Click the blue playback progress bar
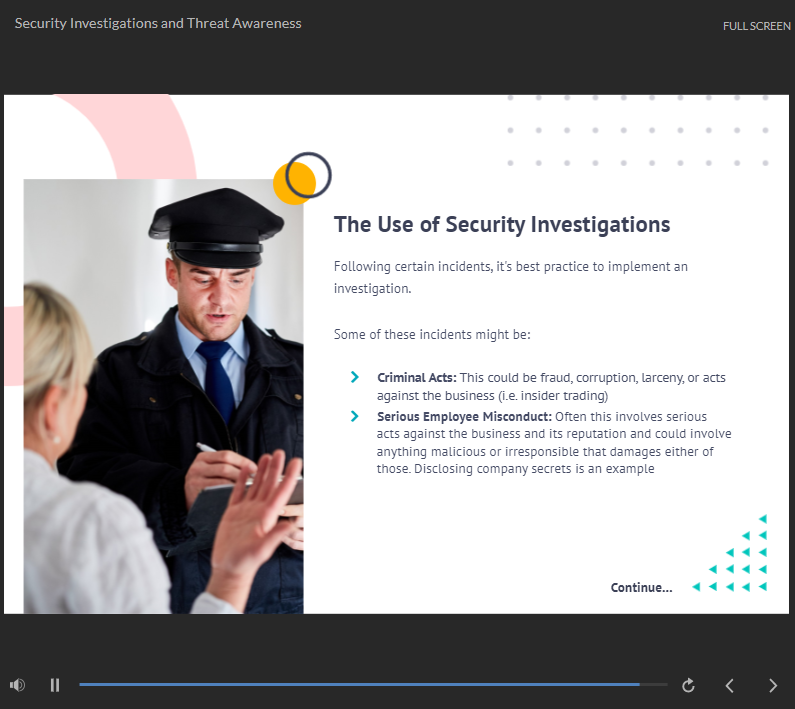 (x=360, y=684)
